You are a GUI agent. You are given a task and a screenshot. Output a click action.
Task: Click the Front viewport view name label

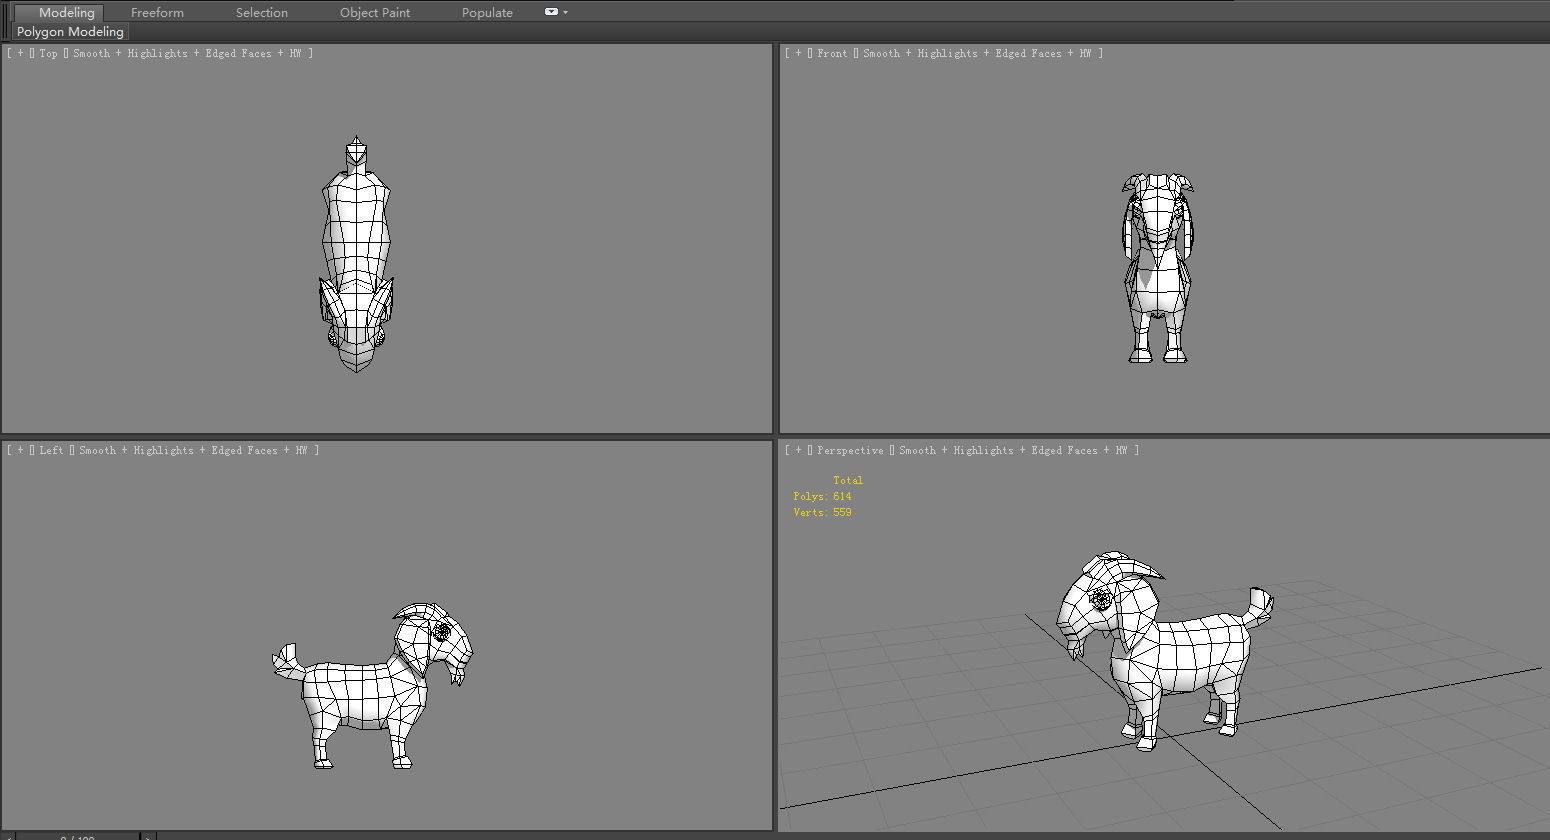coord(832,53)
